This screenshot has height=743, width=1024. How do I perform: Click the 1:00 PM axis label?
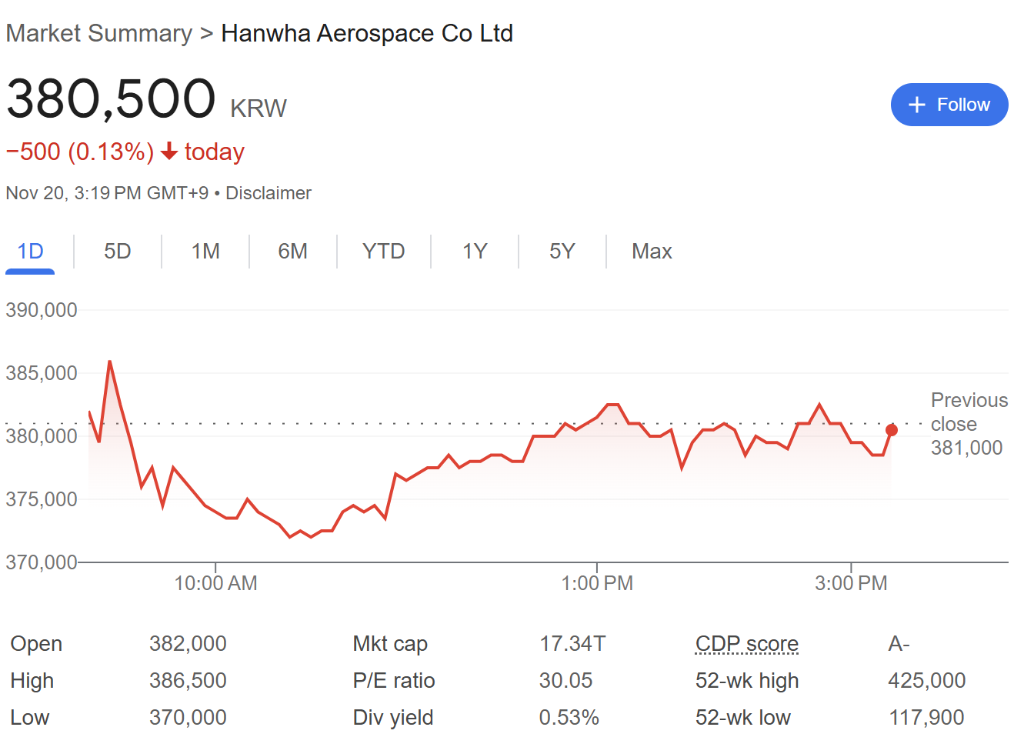point(597,583)
